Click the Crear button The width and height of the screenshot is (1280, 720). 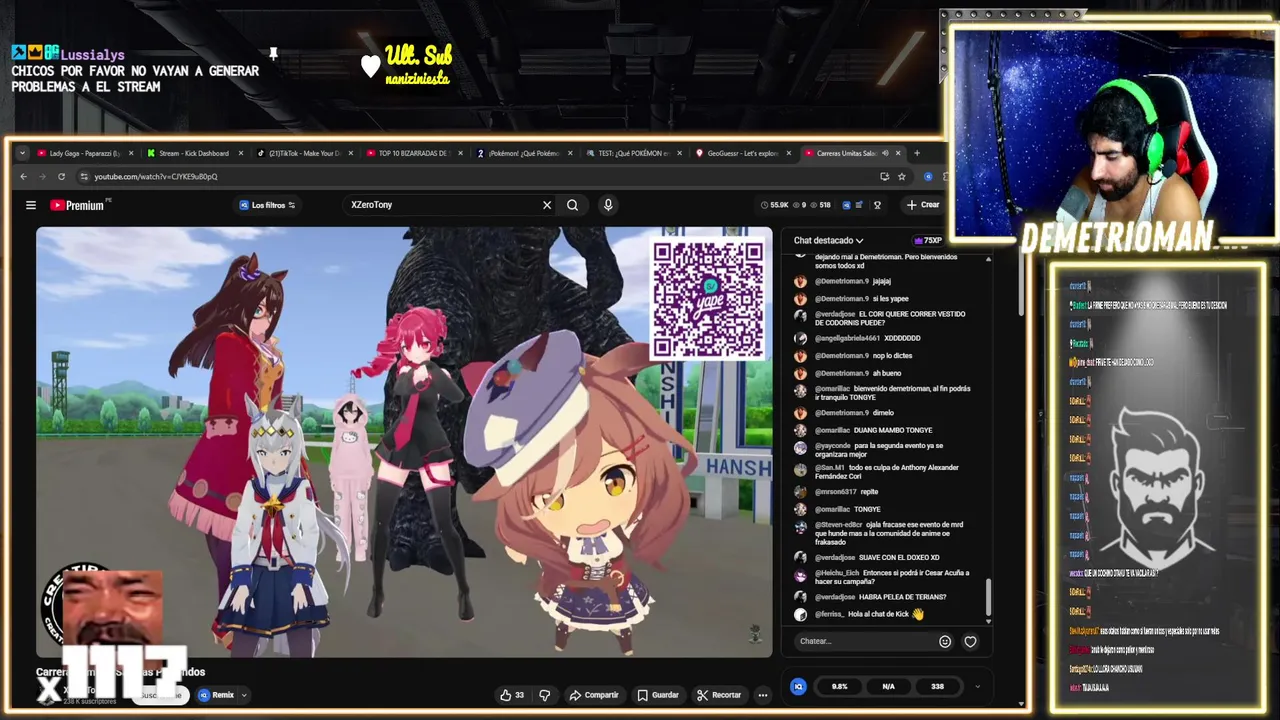click(923, 205)
